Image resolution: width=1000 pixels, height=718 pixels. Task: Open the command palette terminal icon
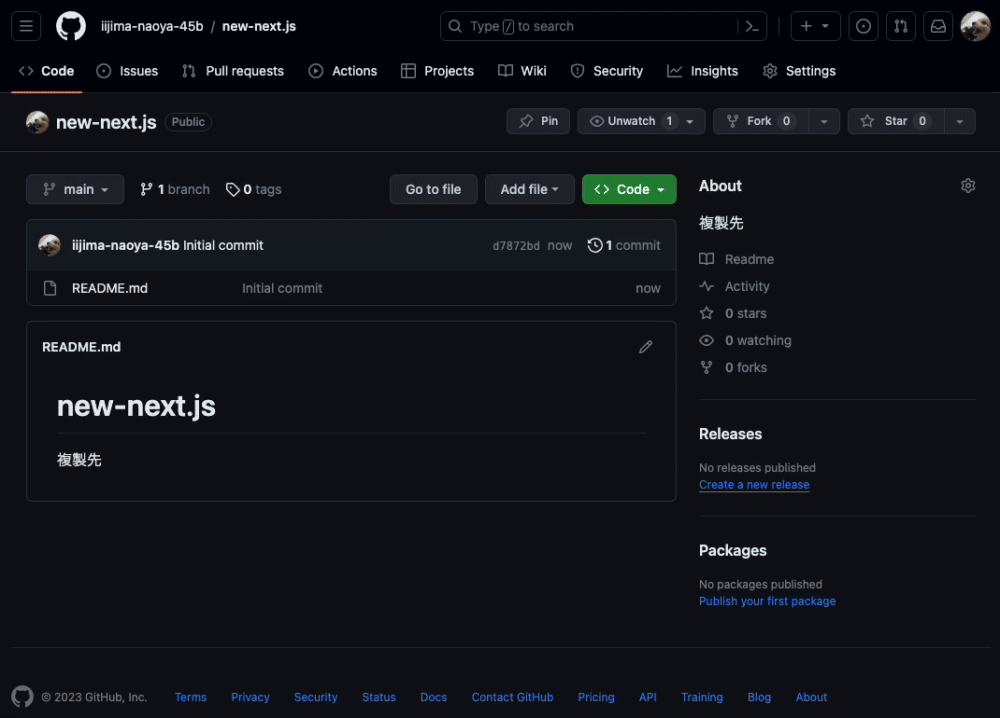[x=751, y=26]
